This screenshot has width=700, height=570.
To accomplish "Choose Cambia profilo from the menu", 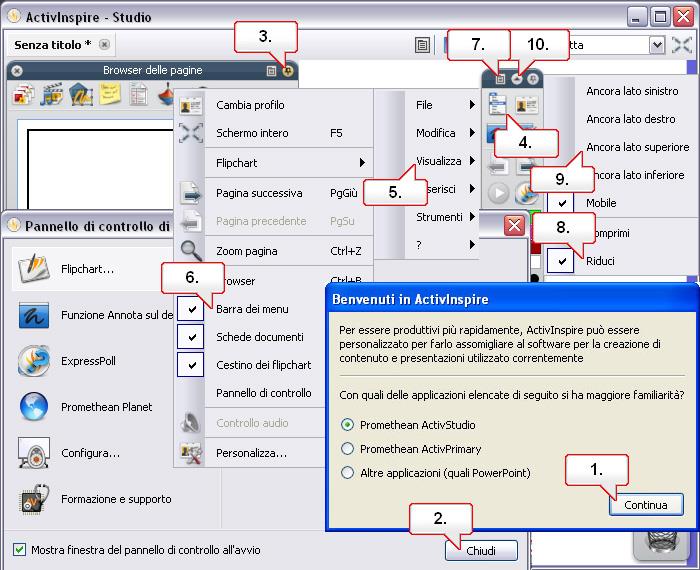I will point(273,105).
